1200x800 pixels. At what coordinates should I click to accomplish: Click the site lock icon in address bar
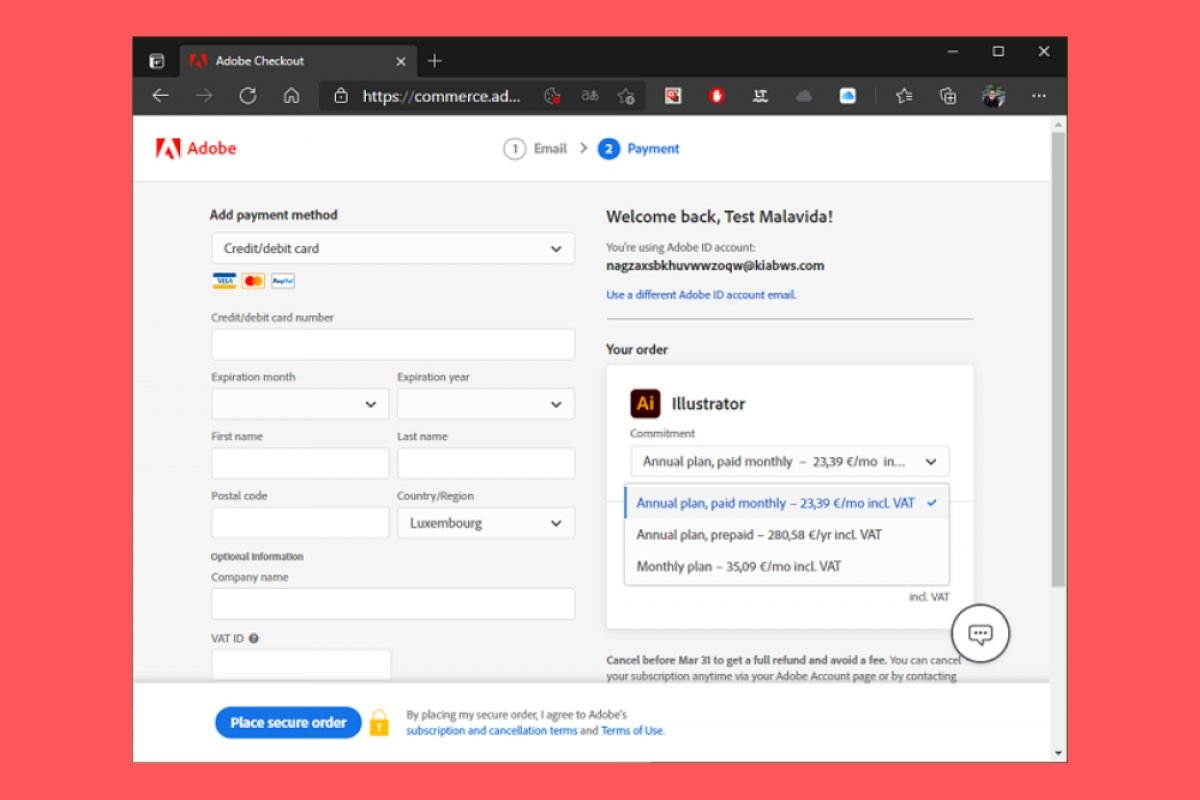click(x=341, y=96)
